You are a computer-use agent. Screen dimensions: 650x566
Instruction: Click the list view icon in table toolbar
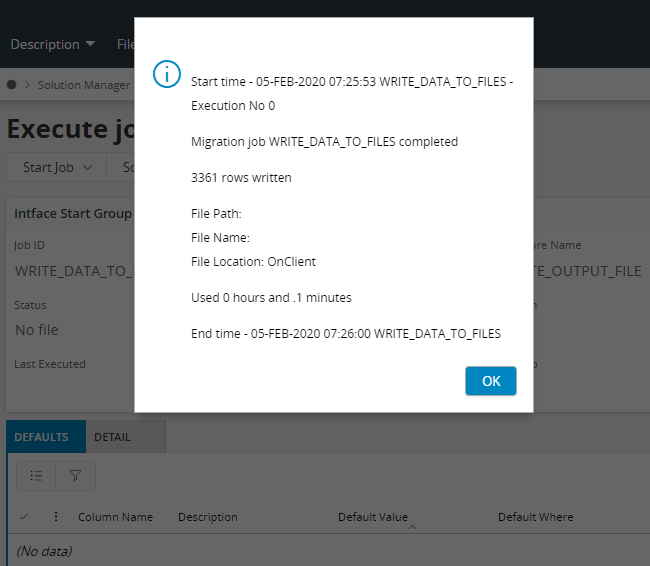(x=36, y=476)
